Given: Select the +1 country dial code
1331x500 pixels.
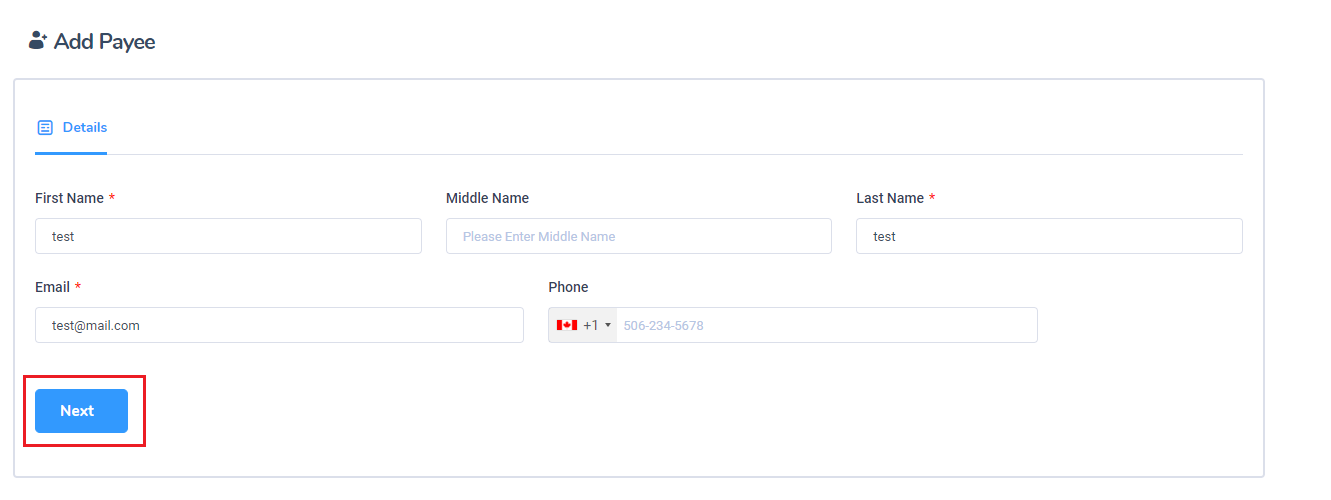Looking at the screenshot, I should (591, 325).
